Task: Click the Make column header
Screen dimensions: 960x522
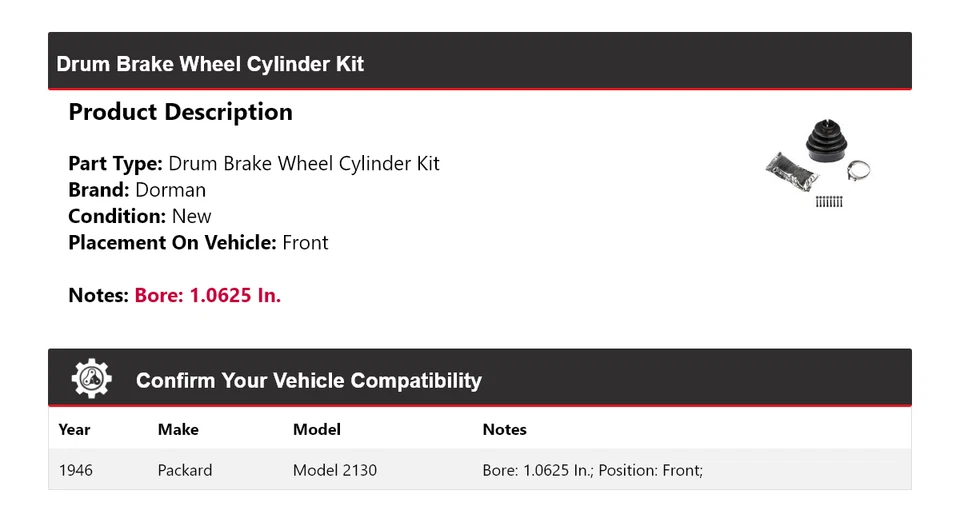Action: tap(178, 429)
